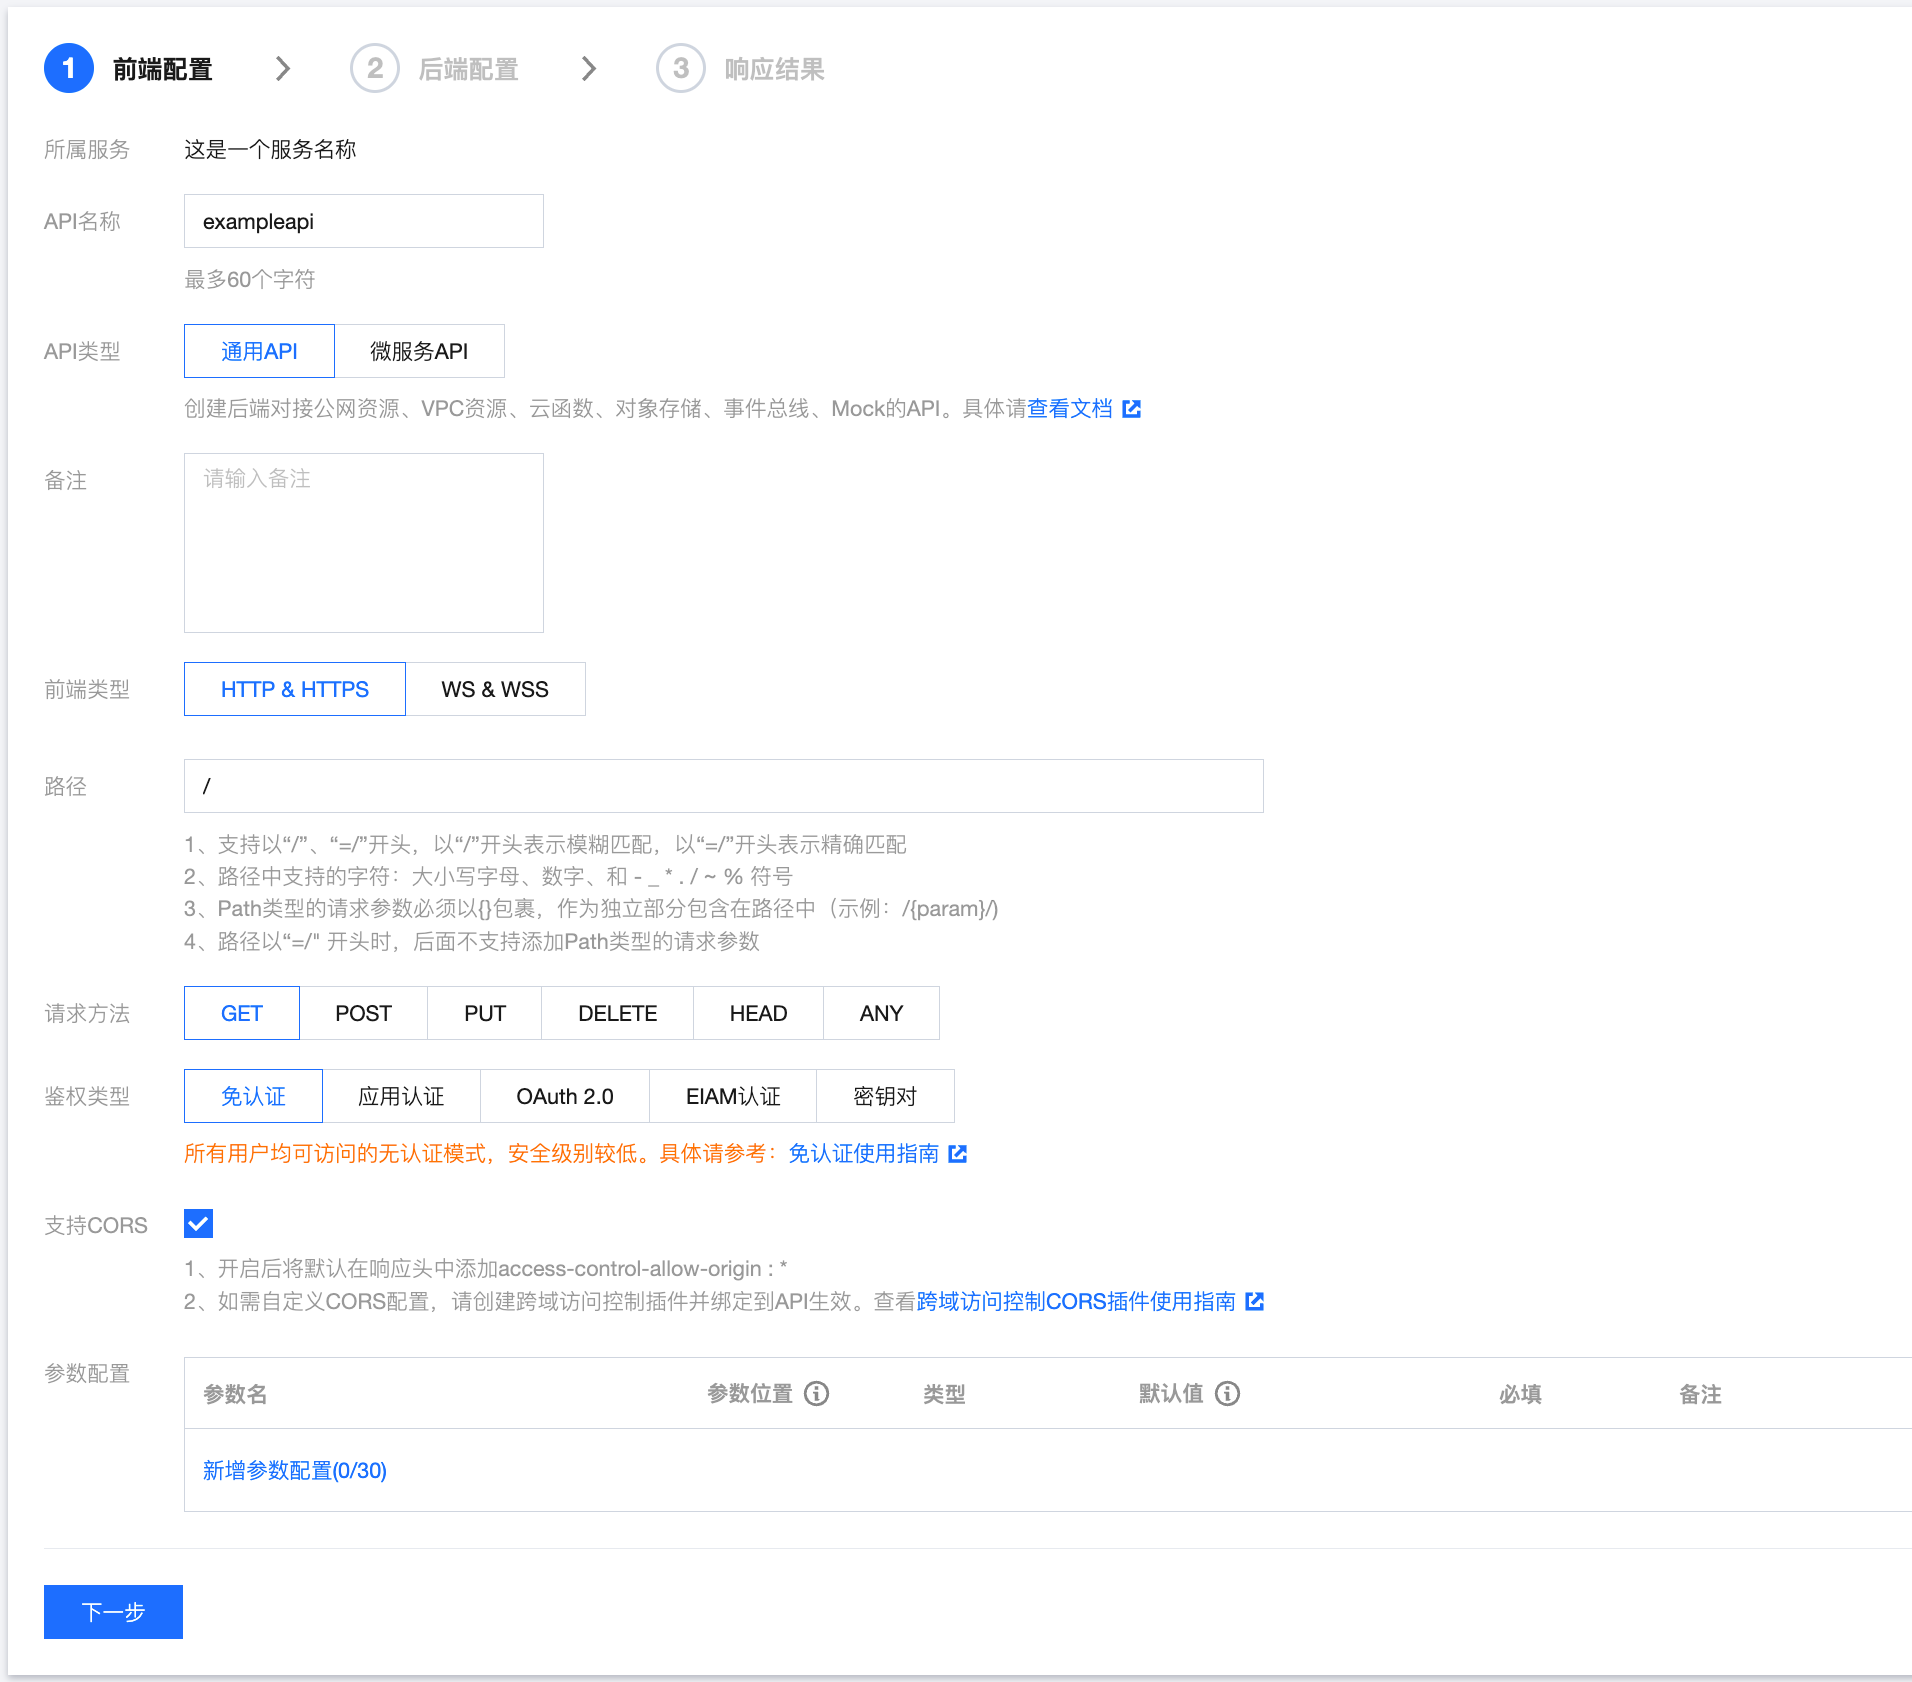Click the 最多60个字符 hint text
The image size is (1912, 1682).
tap(250, 279)
